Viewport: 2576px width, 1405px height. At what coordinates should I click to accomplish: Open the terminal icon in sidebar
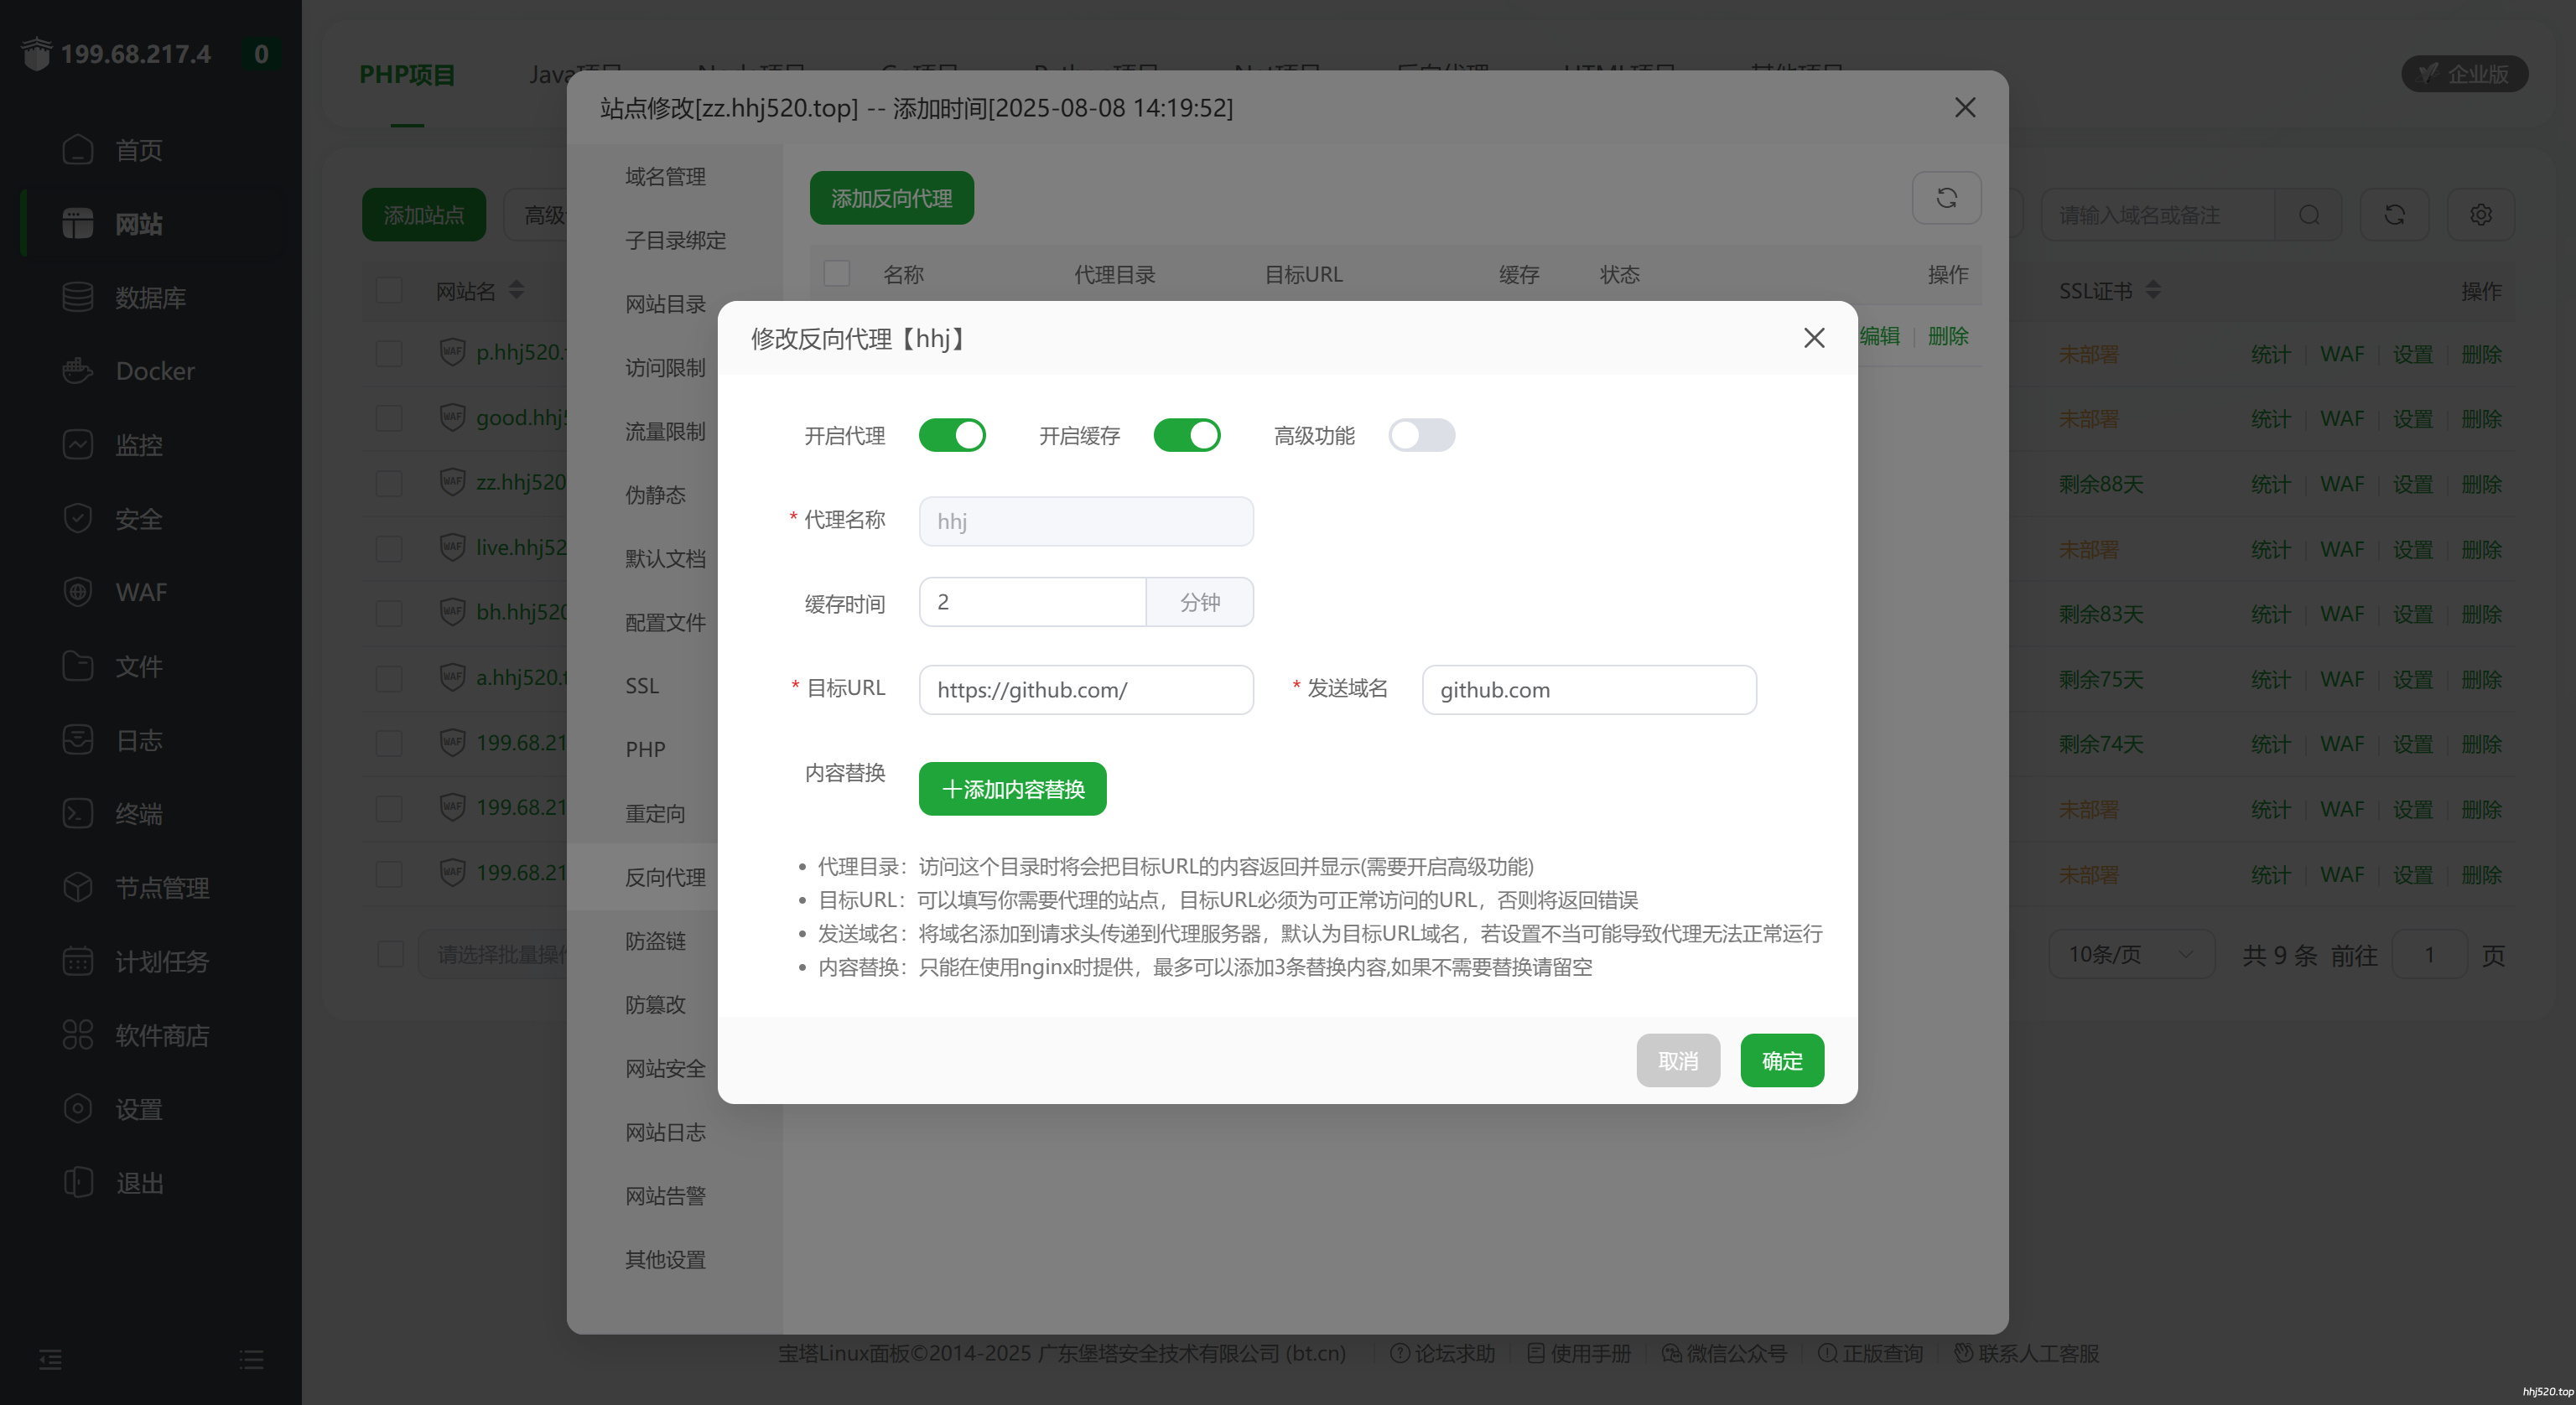[x=77, y=813]
